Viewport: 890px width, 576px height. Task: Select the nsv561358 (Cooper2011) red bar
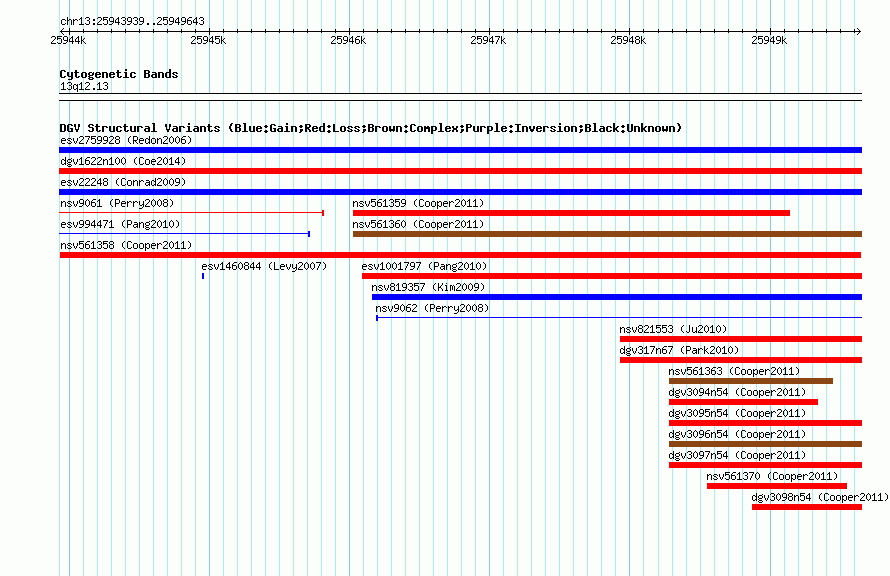(460, 255)
